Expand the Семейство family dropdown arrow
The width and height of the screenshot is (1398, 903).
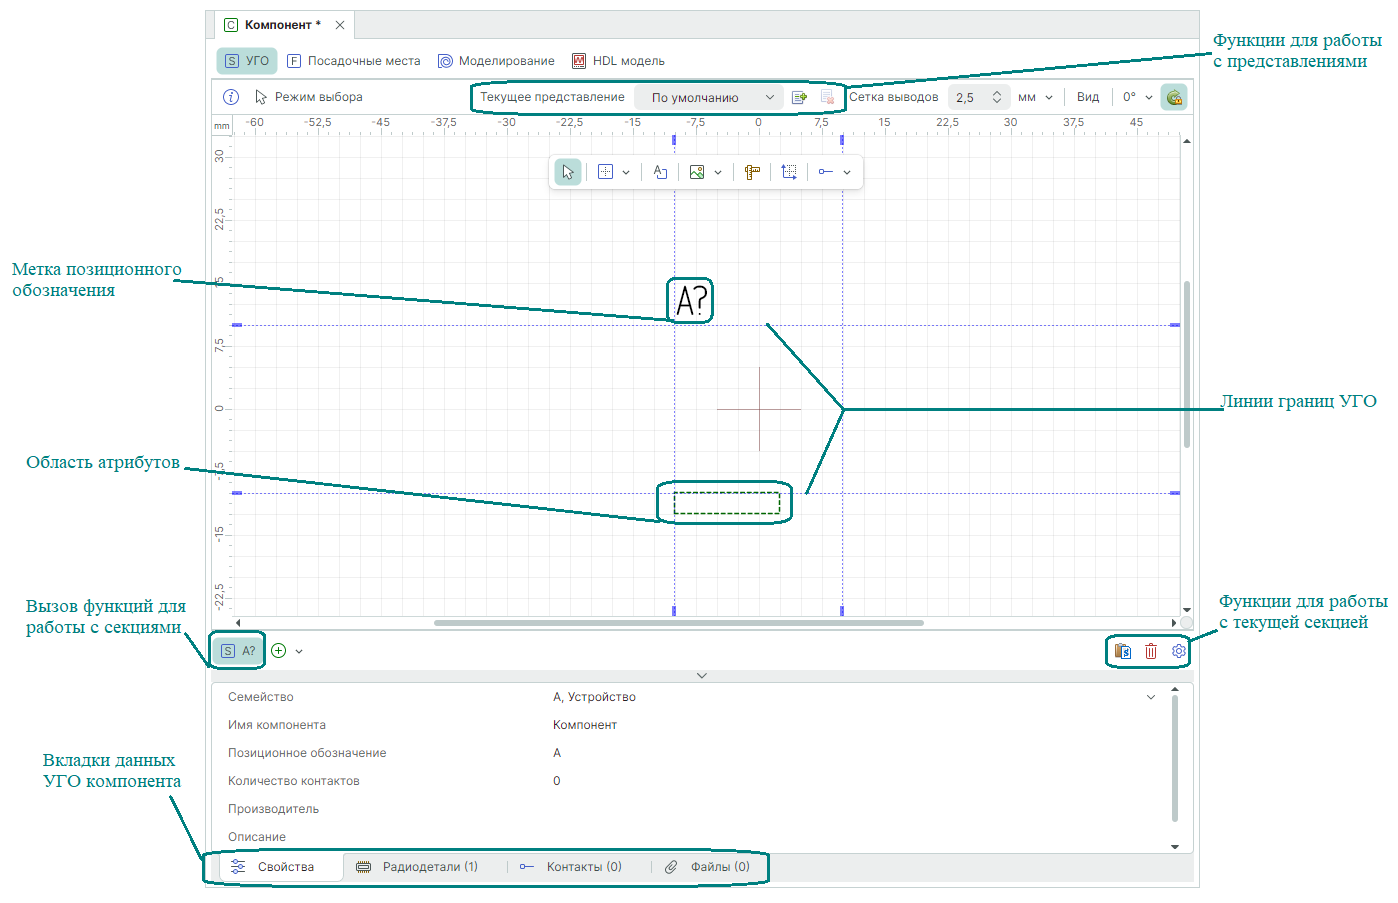(x=1150, y=697)
